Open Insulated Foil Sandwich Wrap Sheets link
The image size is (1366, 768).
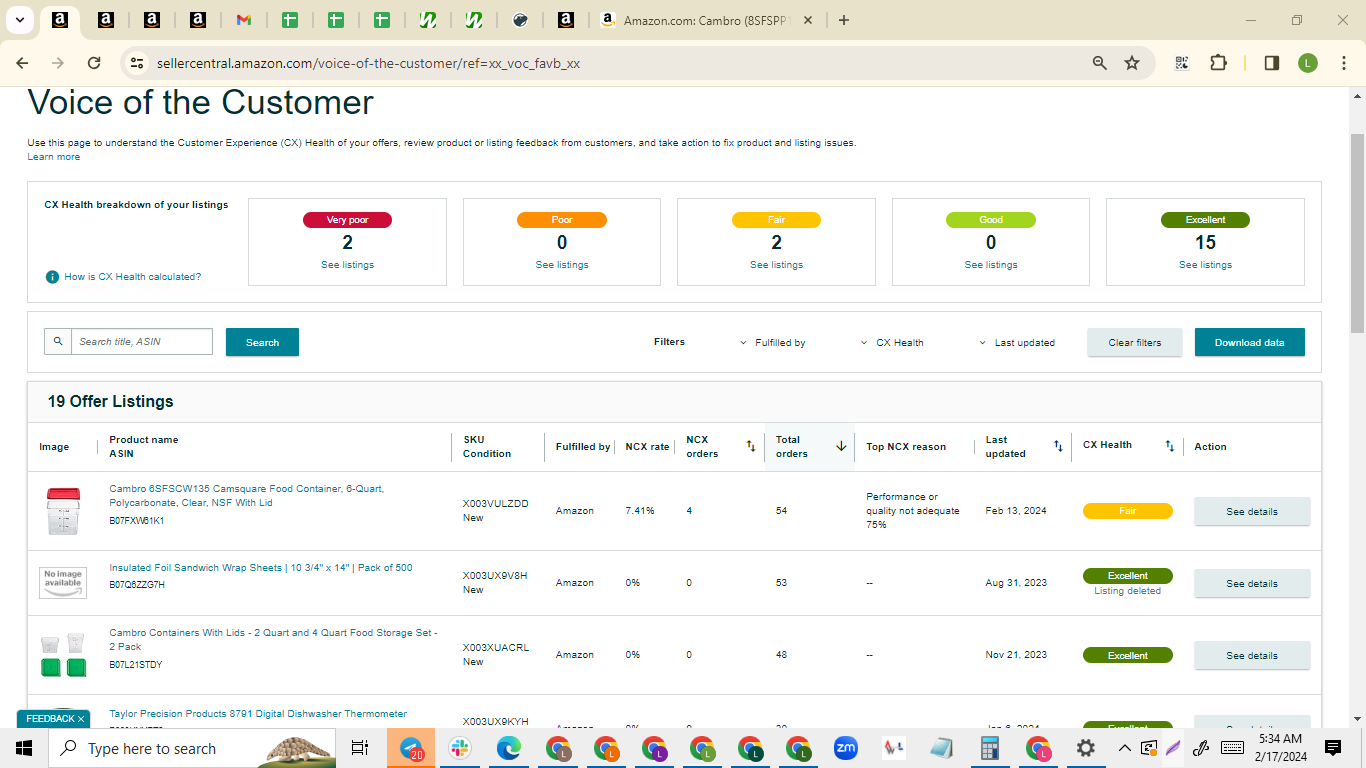(261, 568)
